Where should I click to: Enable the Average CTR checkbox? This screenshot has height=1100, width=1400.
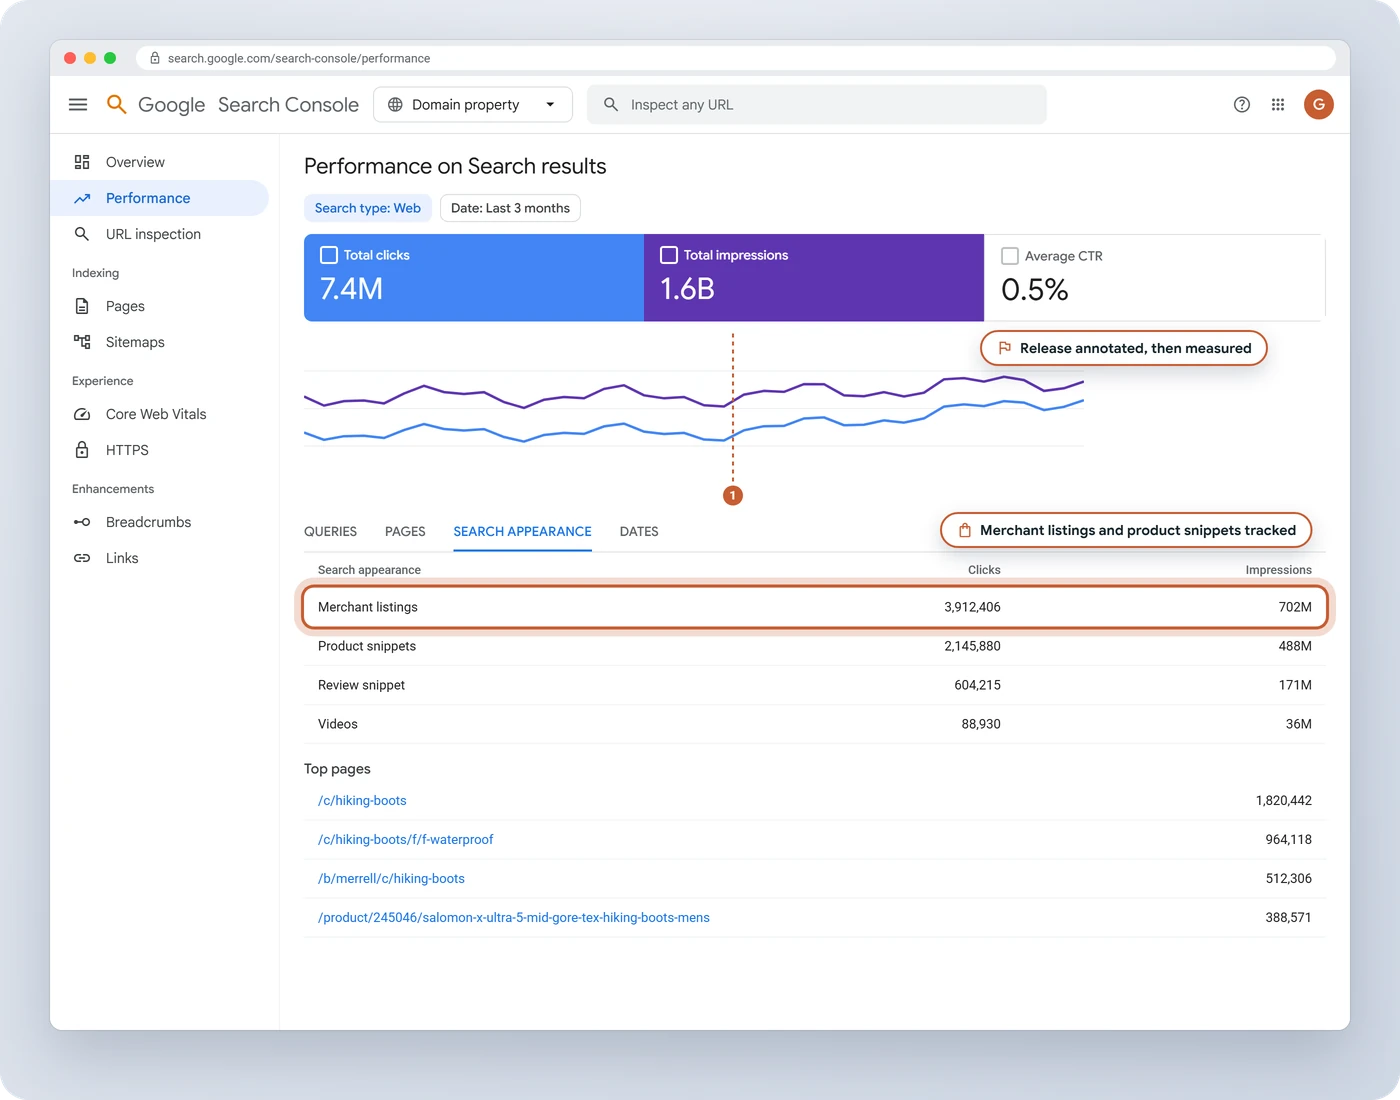click(1010, 256)
